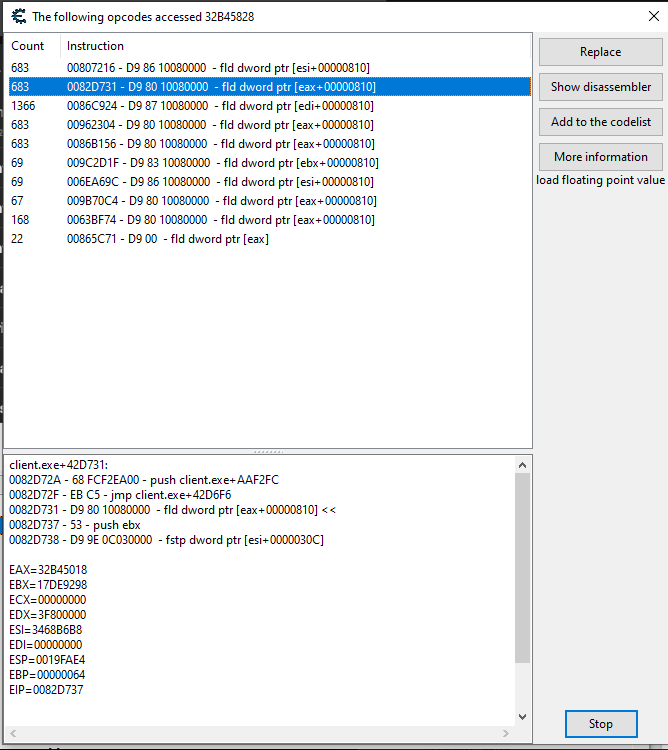The height and width of the screenshot is (750, 668).
Task: Click the EDX=3F800000 register value
Action: 48,615
